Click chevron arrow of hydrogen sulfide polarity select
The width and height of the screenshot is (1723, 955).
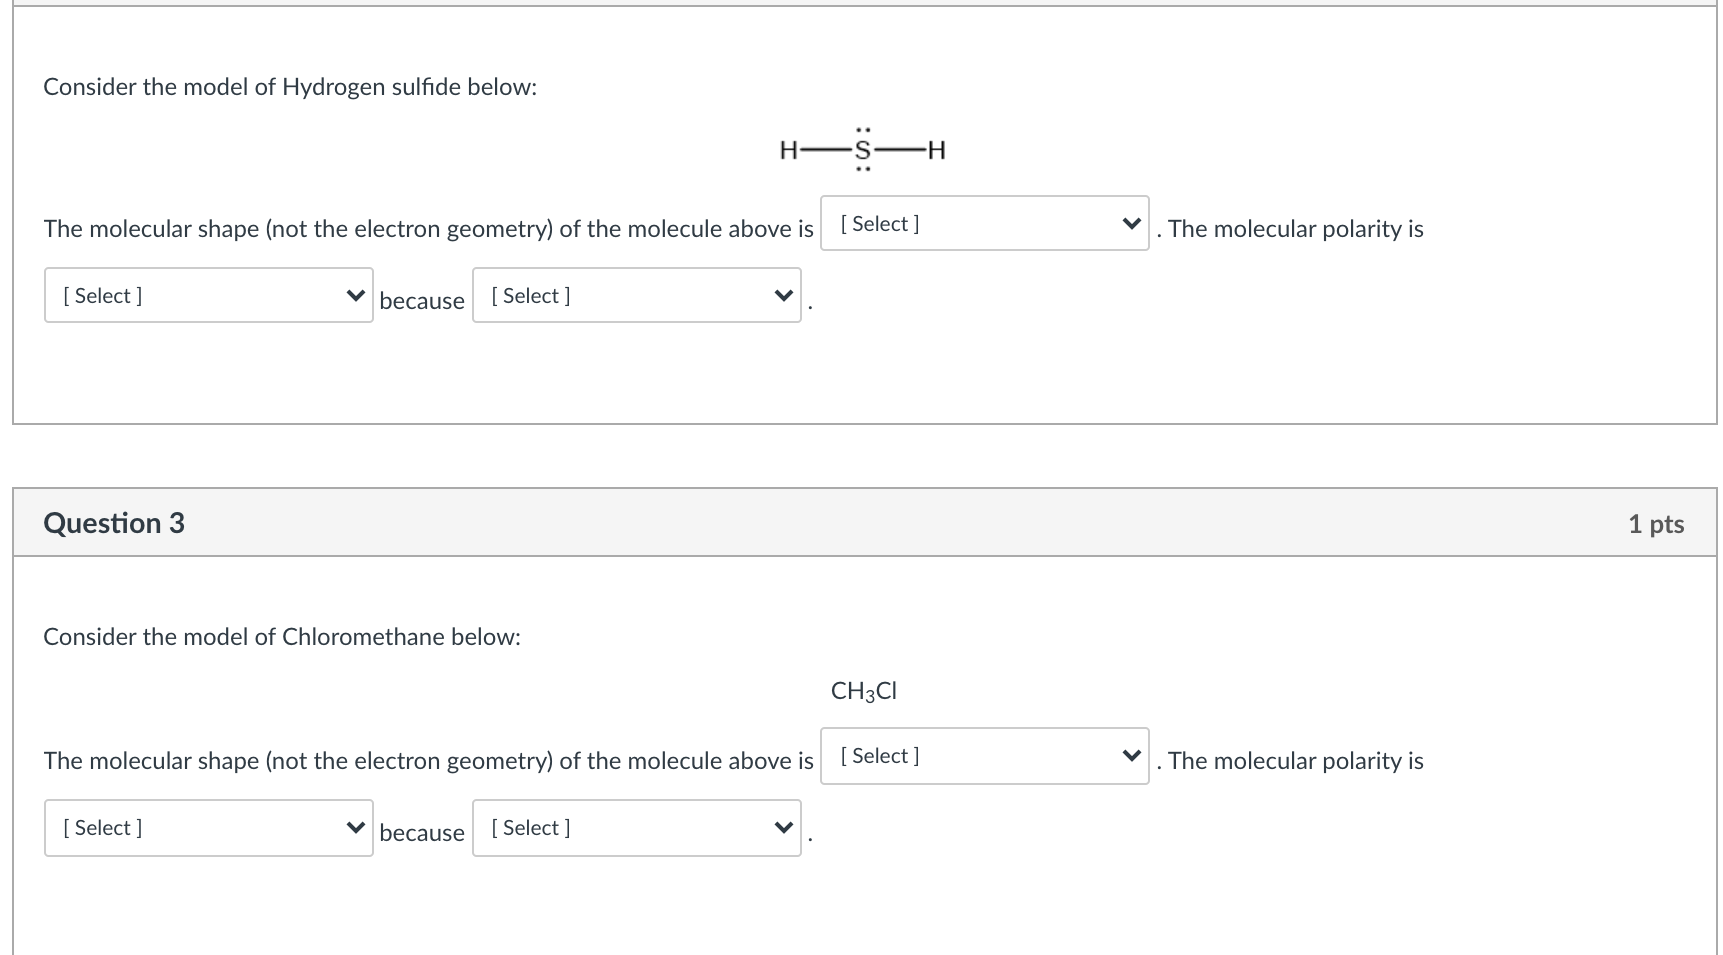tap(355, 295)
